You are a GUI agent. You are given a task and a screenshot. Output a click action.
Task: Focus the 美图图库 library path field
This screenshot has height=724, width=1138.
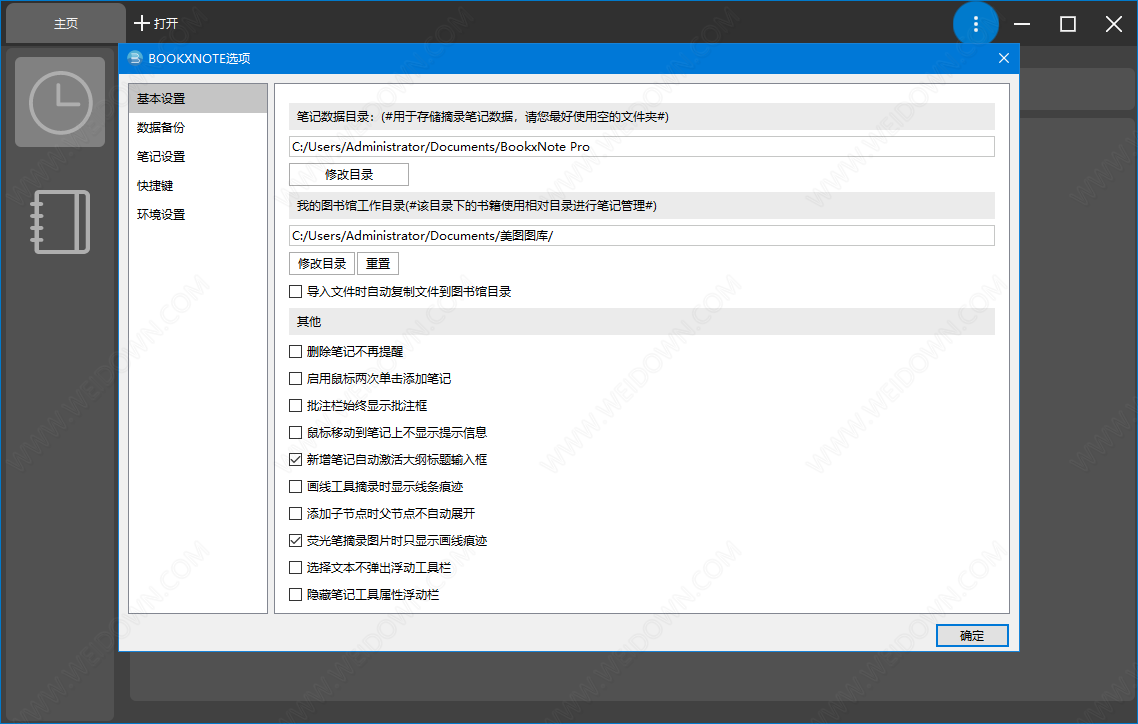tap(642, 236)
